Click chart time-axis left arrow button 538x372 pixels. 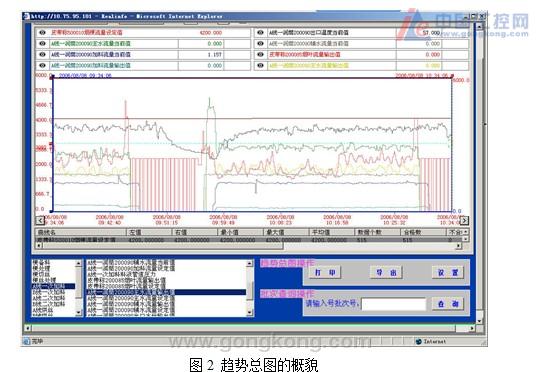coord(40,220)
